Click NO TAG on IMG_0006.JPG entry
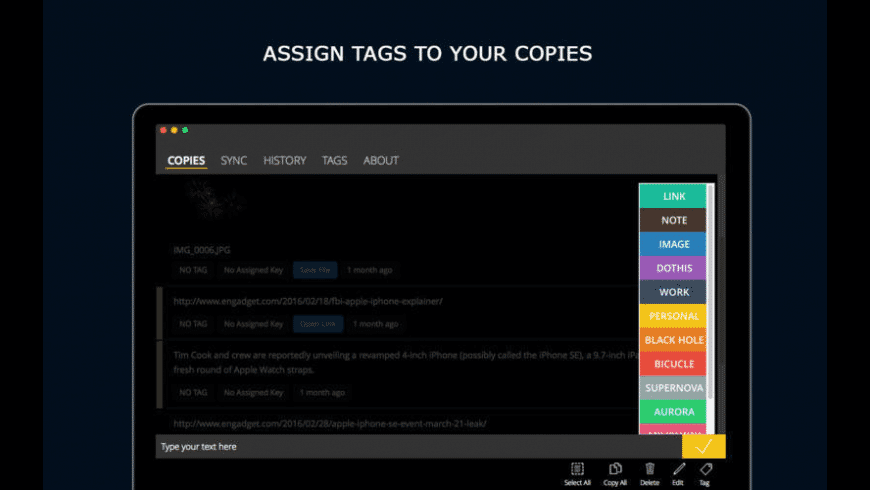870x490 pixels. (x=193, y=270)
